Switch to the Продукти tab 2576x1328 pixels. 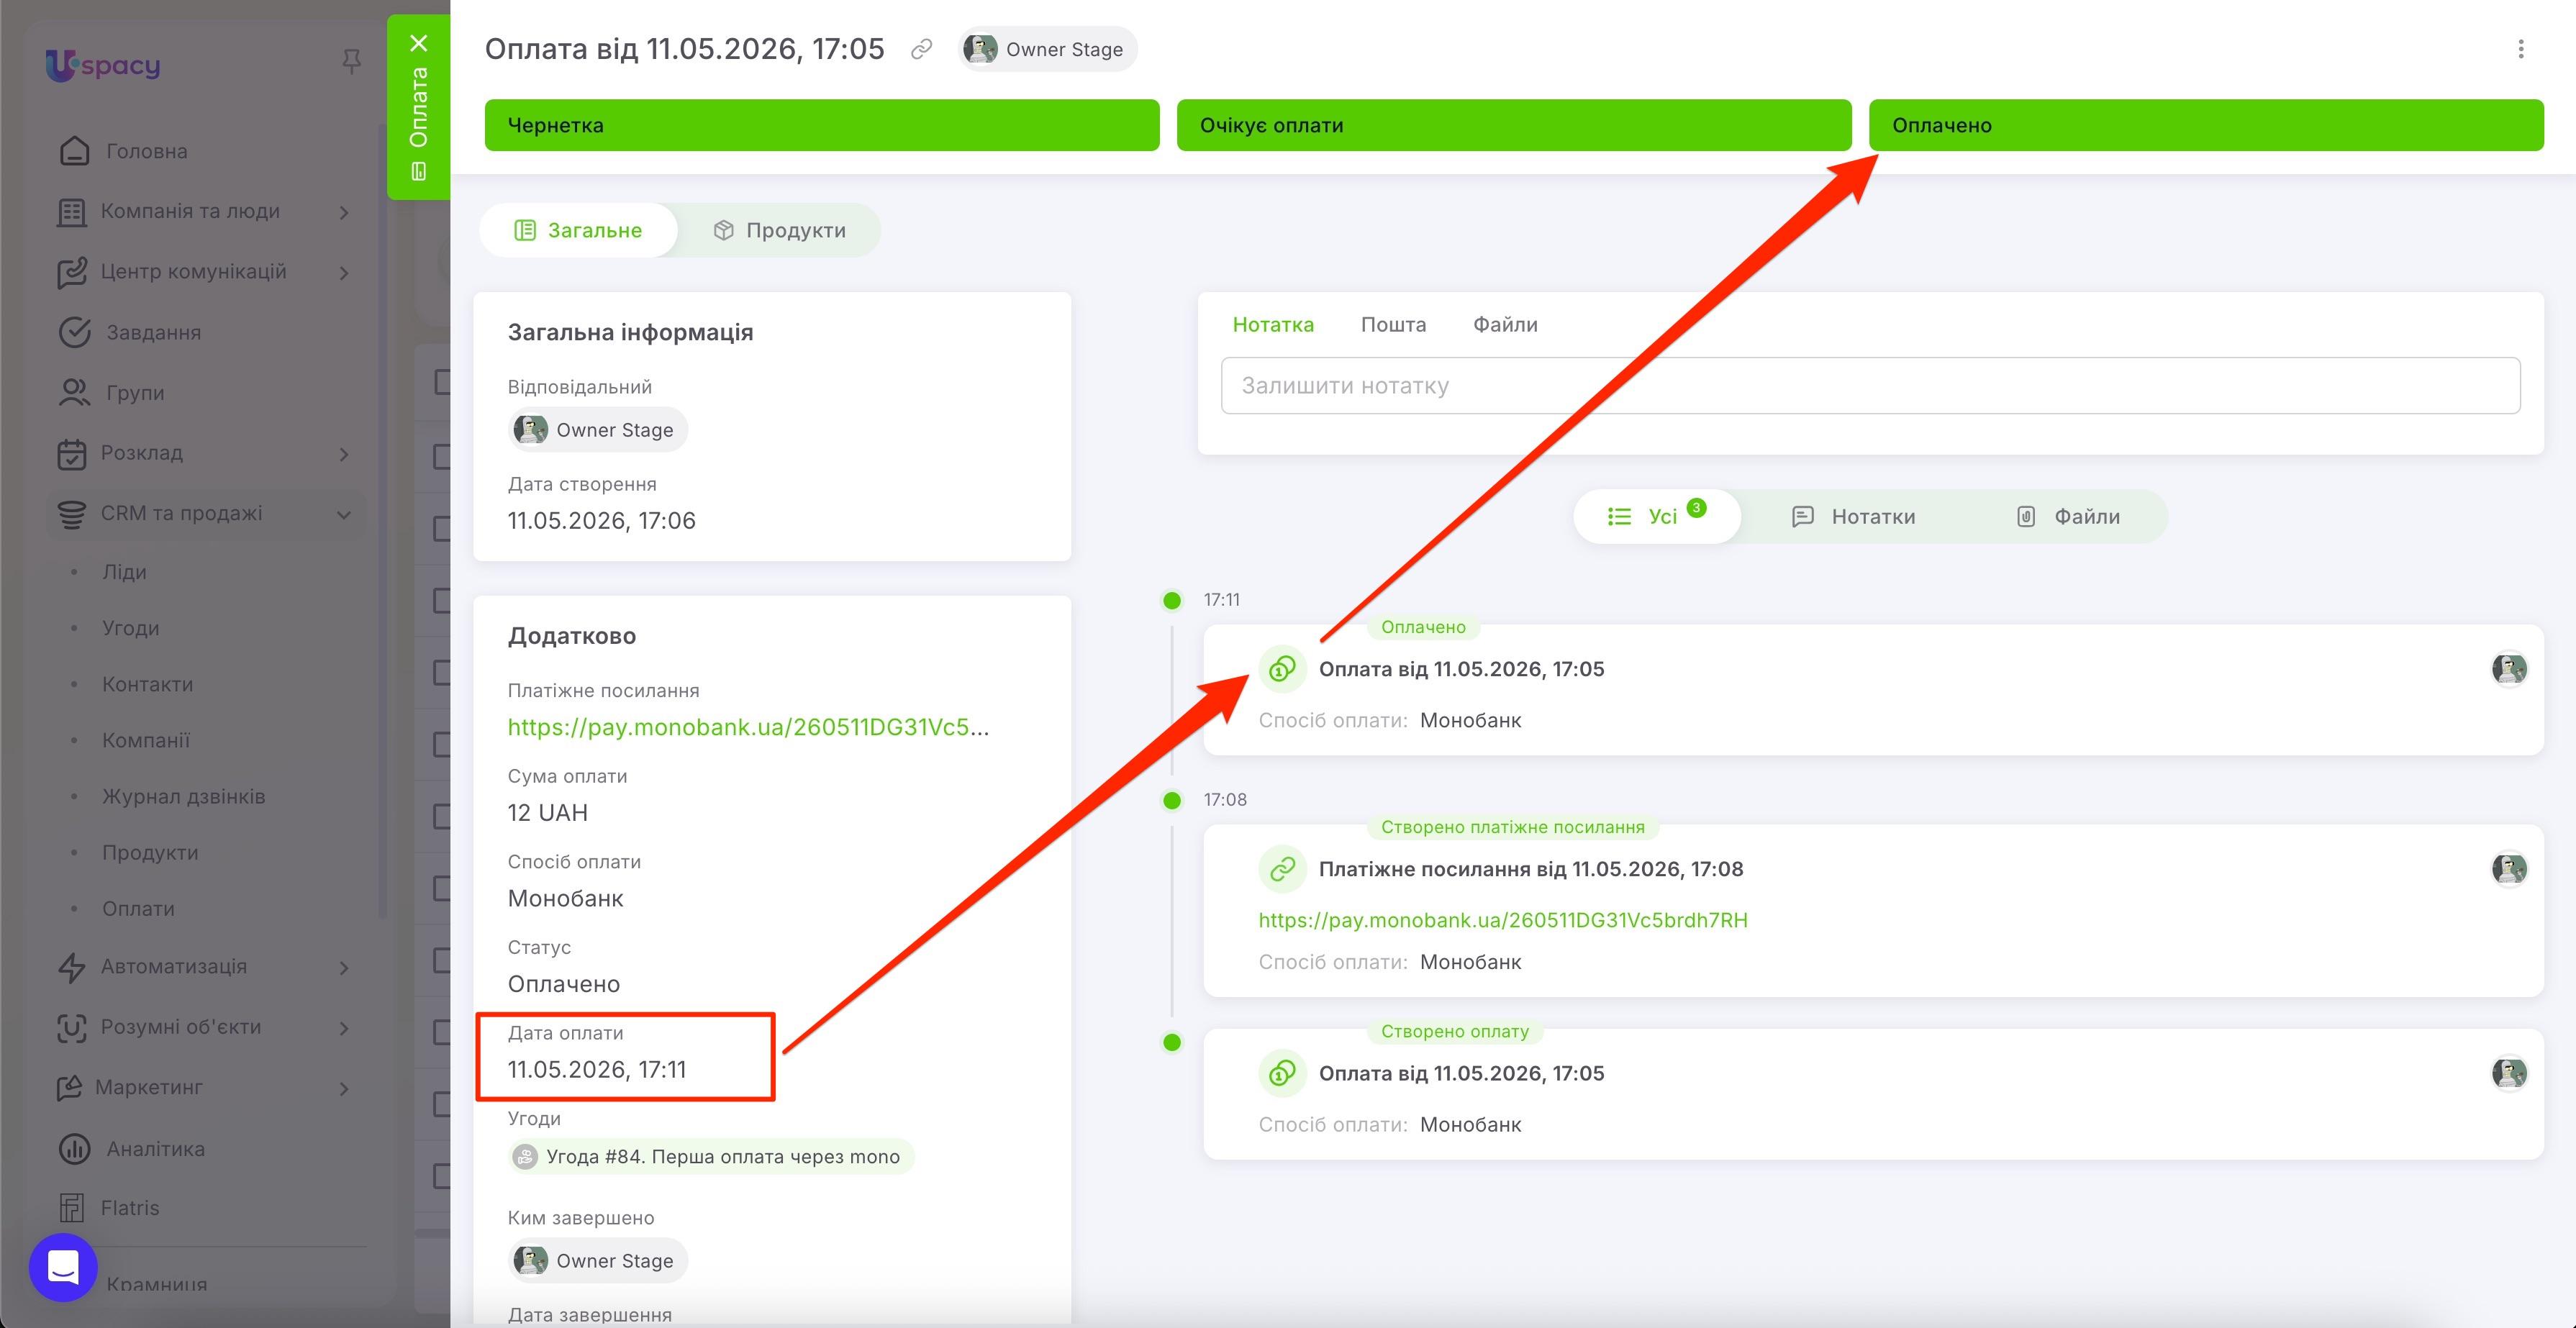(x=779, y=230)
